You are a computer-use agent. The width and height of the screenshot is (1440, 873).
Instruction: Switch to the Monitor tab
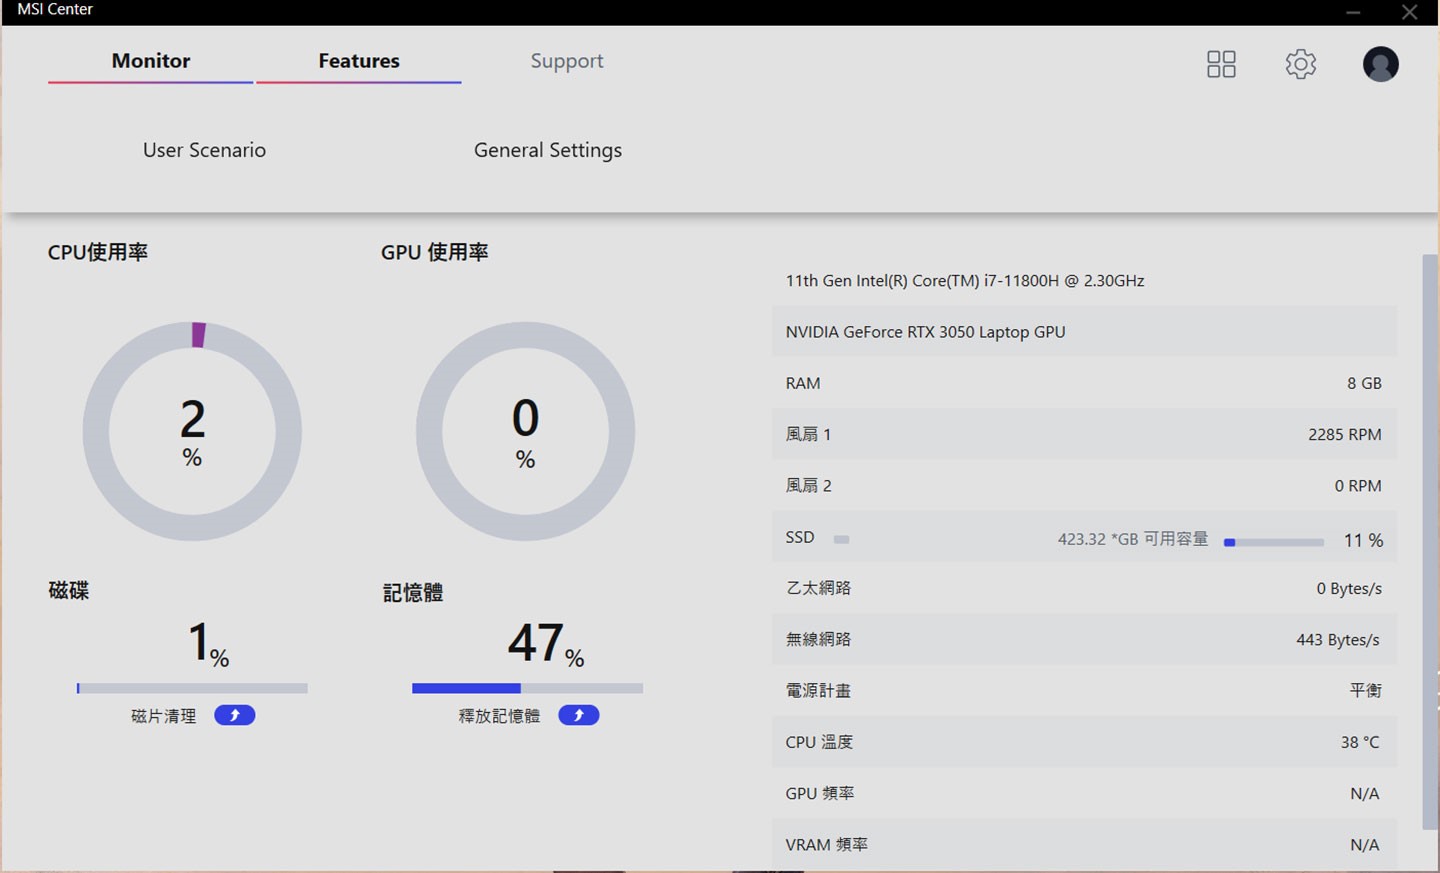(x=151, y=61)
